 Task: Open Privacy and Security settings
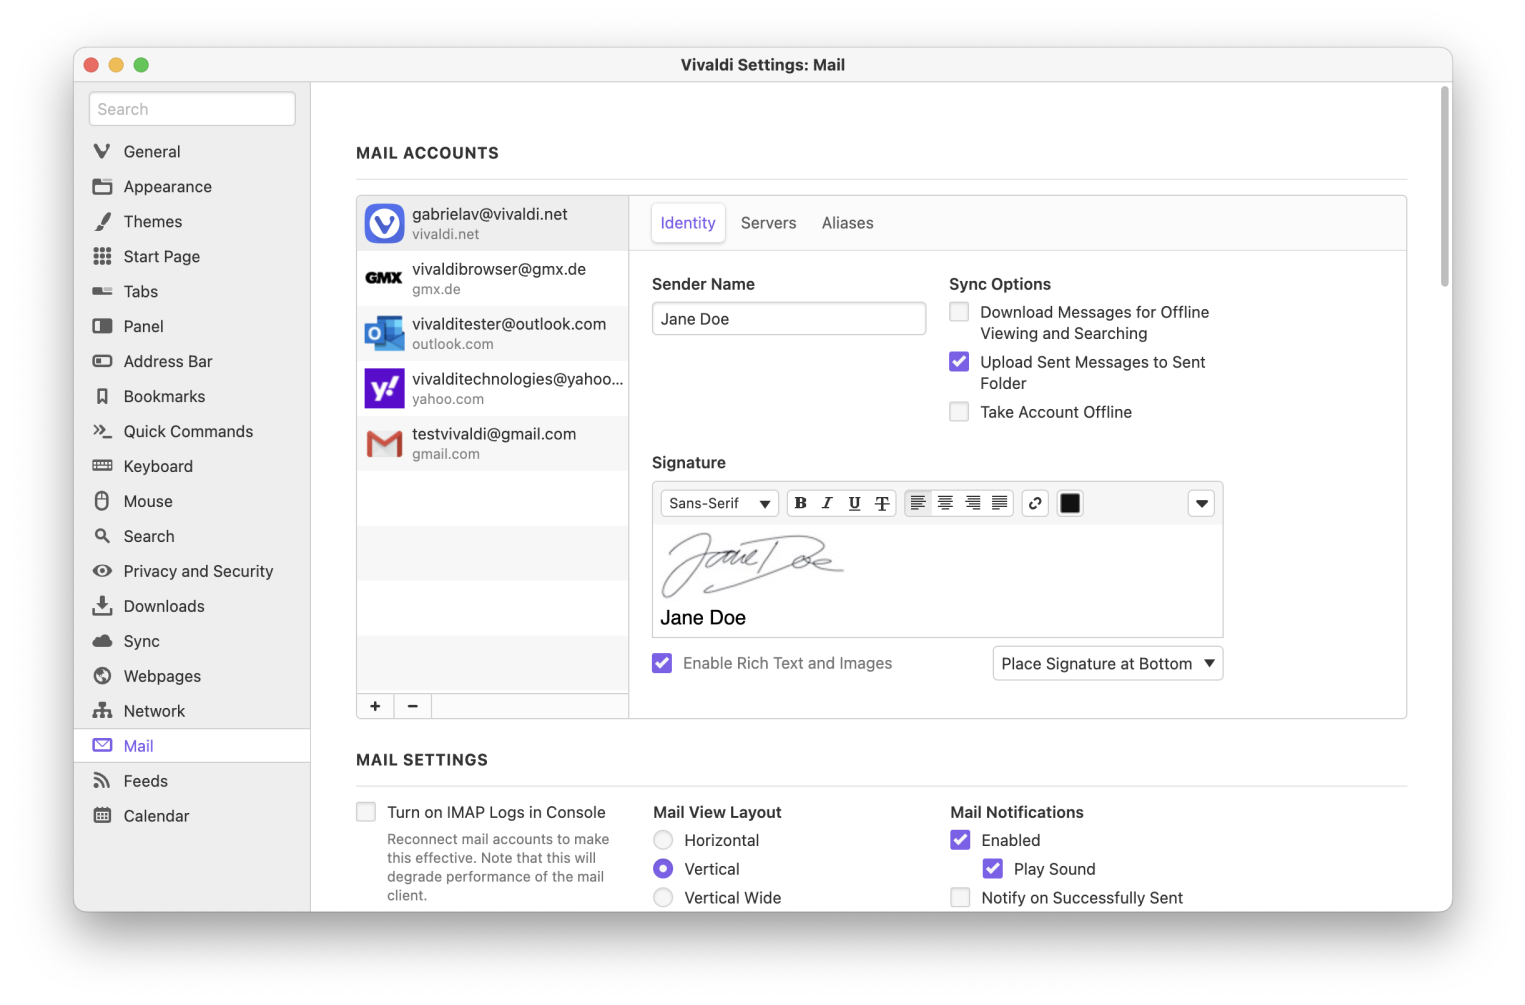[192, 571]
